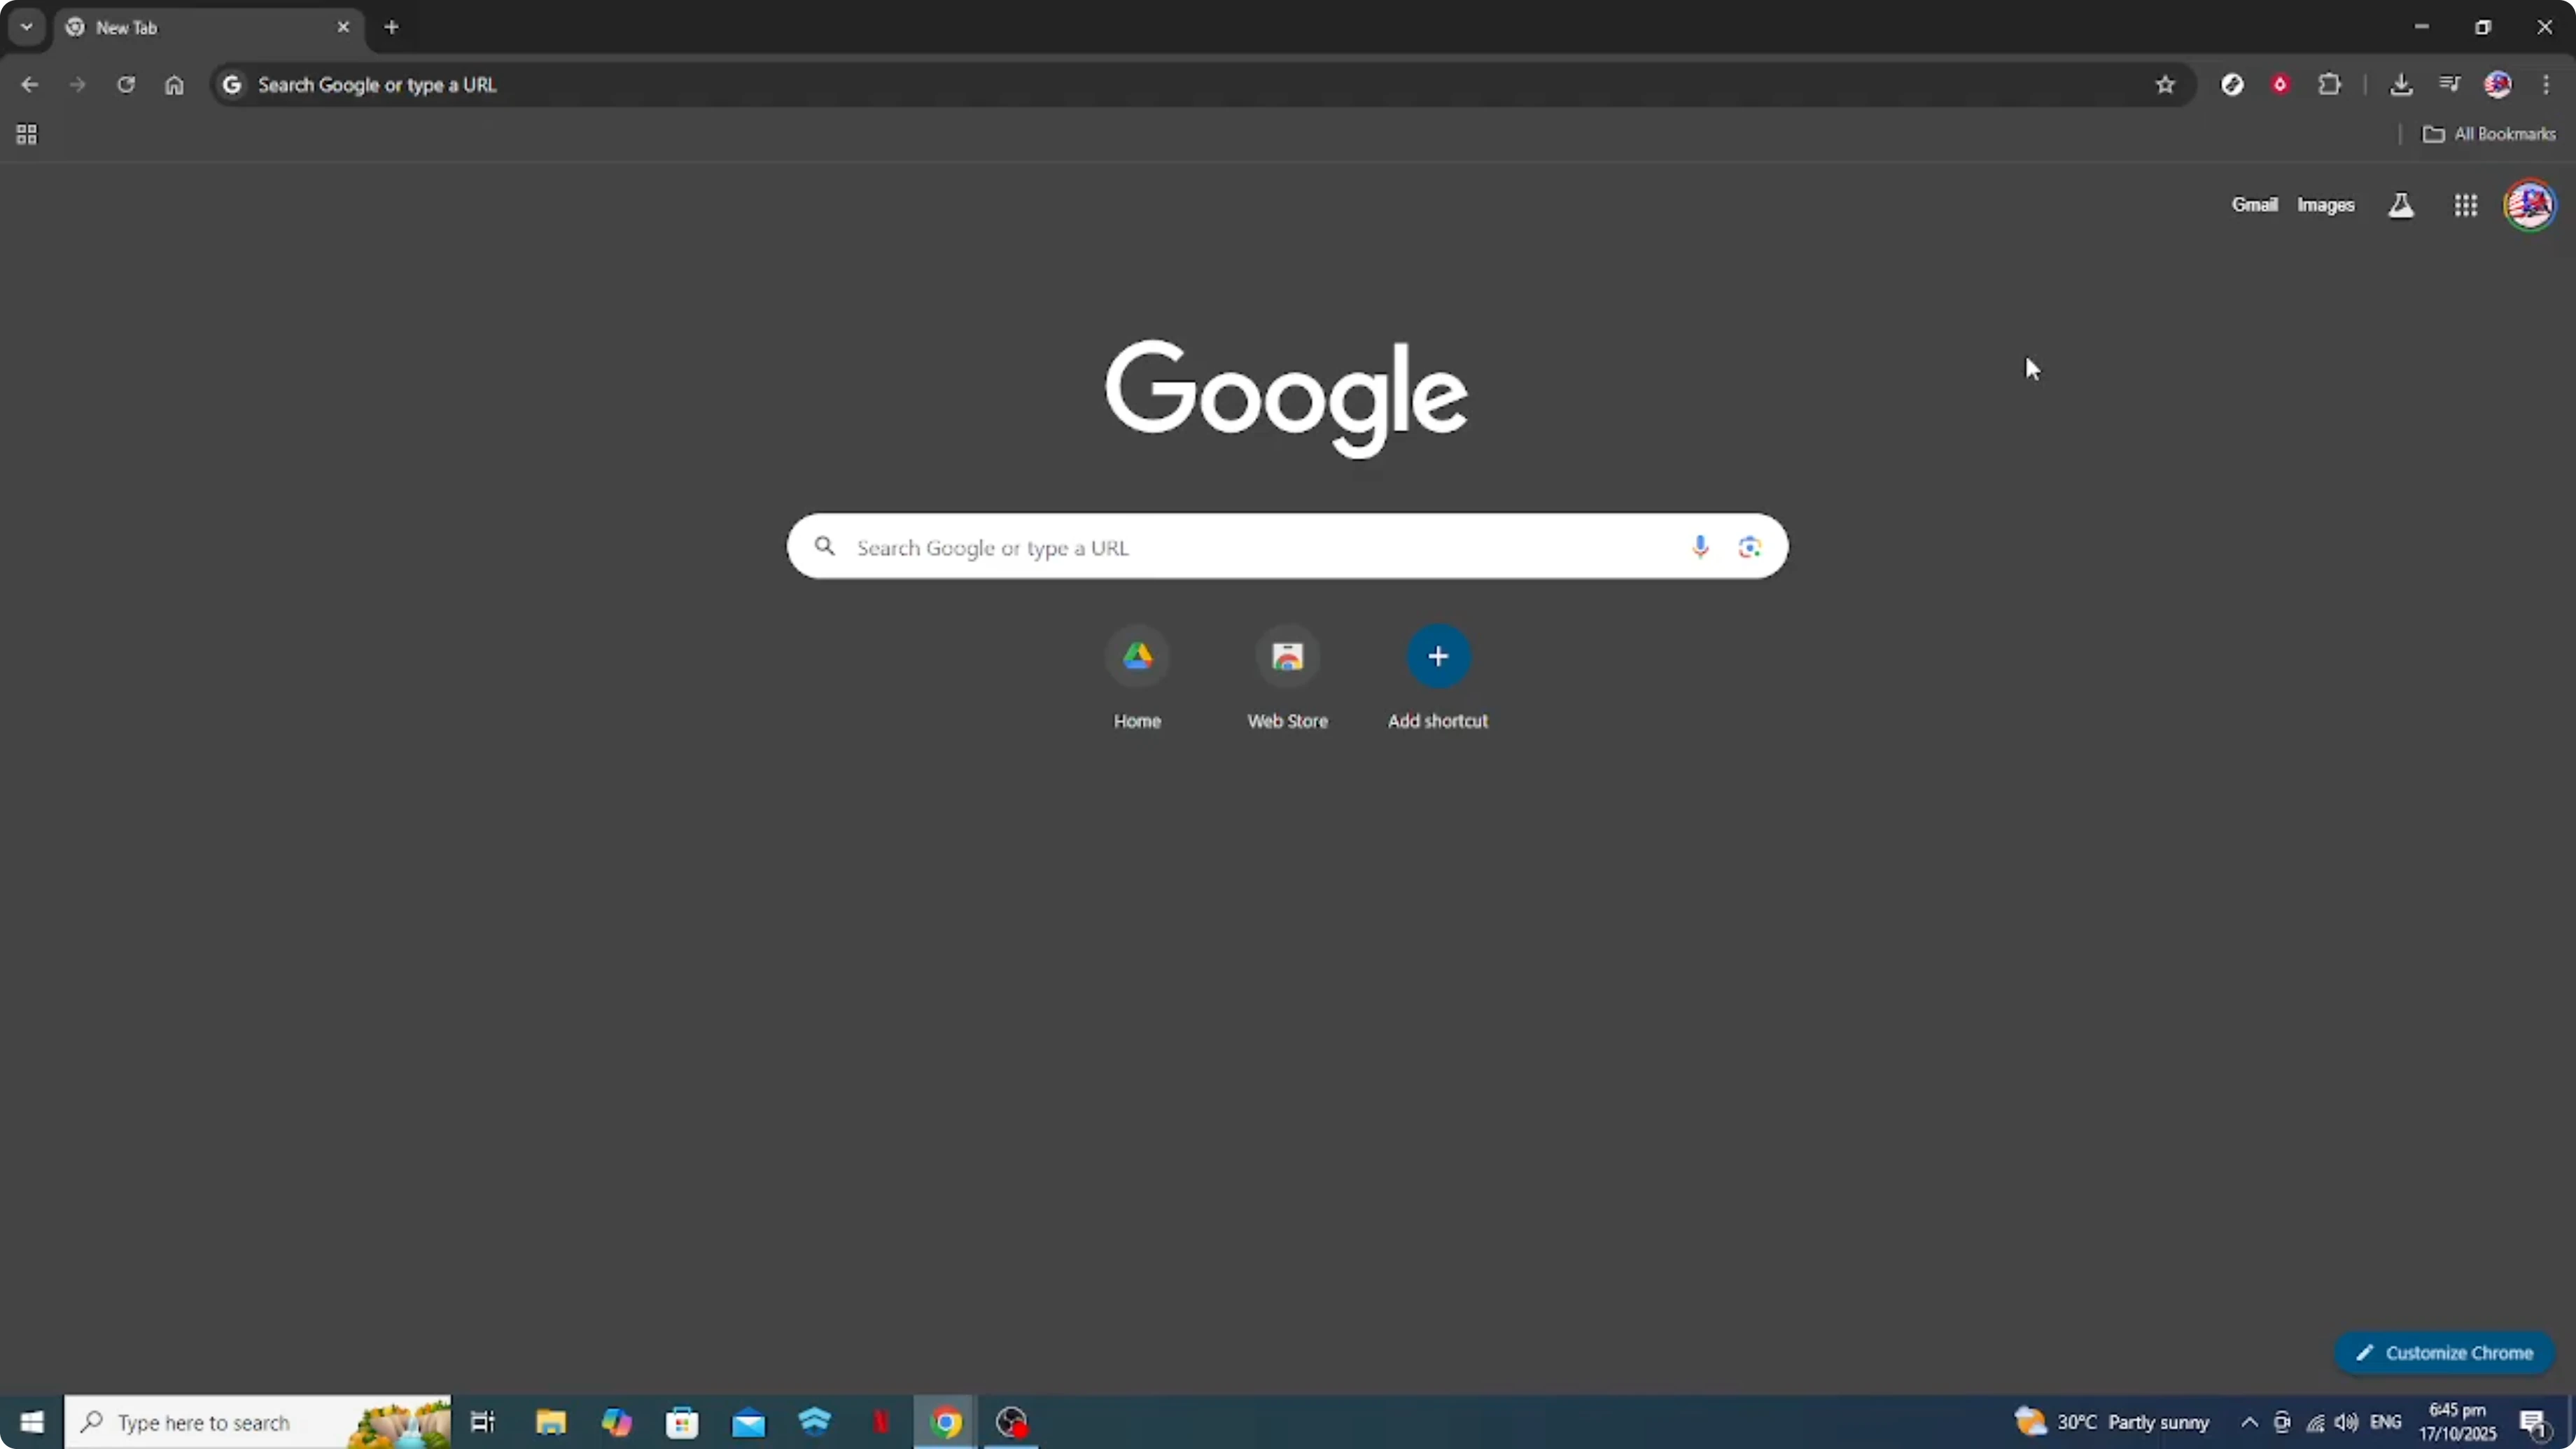The height and width of the screenshot is (1449, 2576).
Task: Toggle the side panel bookmarks view
Action: click(26, 134)
